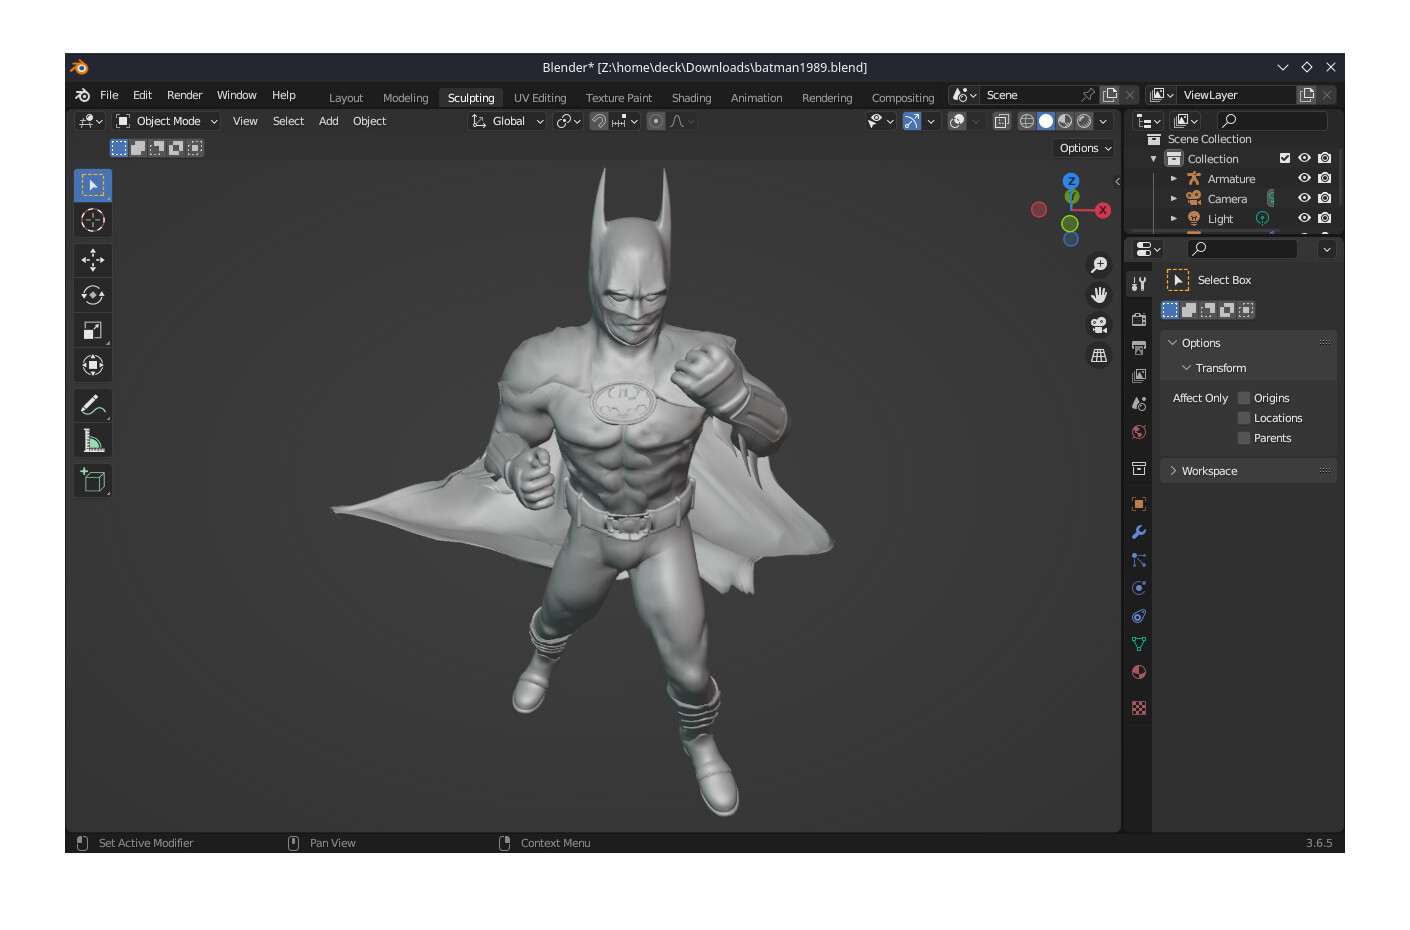Open the Particles properties tab
Image resolution: width=1410 pixels, height=930 pixels.
click(1139, 560)
